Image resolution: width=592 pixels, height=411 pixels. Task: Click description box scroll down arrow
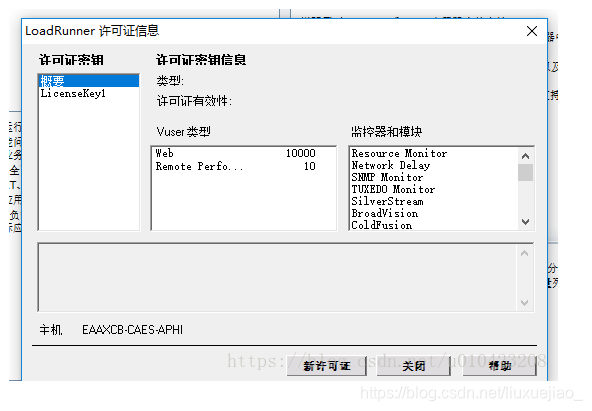click(524, 302)
